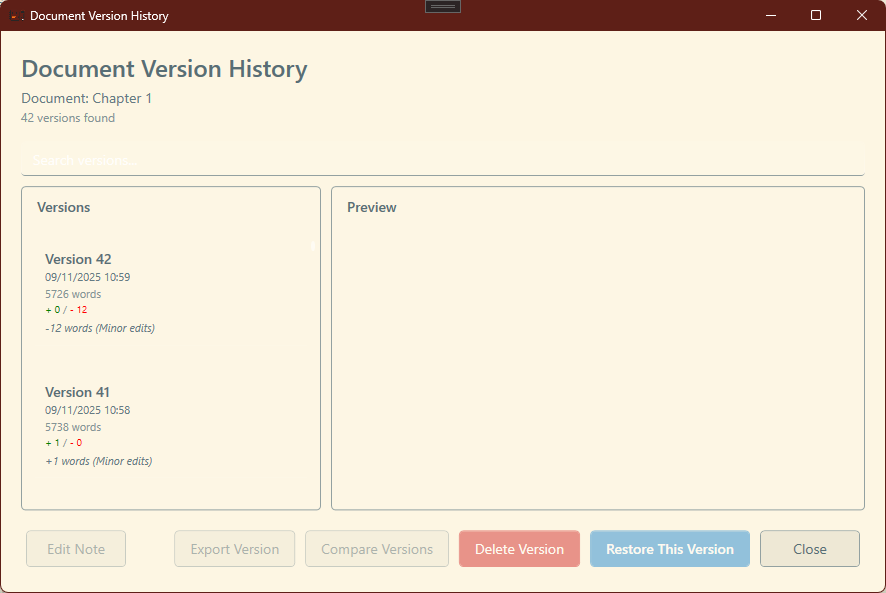The height and width of the screenshot is (593, 886).
Task: Select Version 41 in the versions list
Action: pos(170,425)
